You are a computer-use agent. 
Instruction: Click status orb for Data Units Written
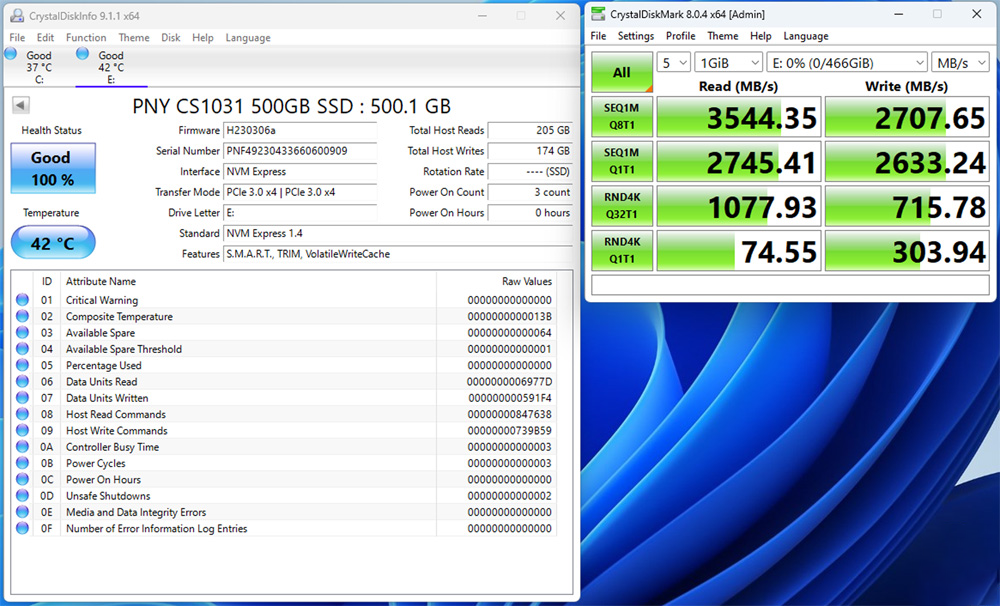pos(22,397)
